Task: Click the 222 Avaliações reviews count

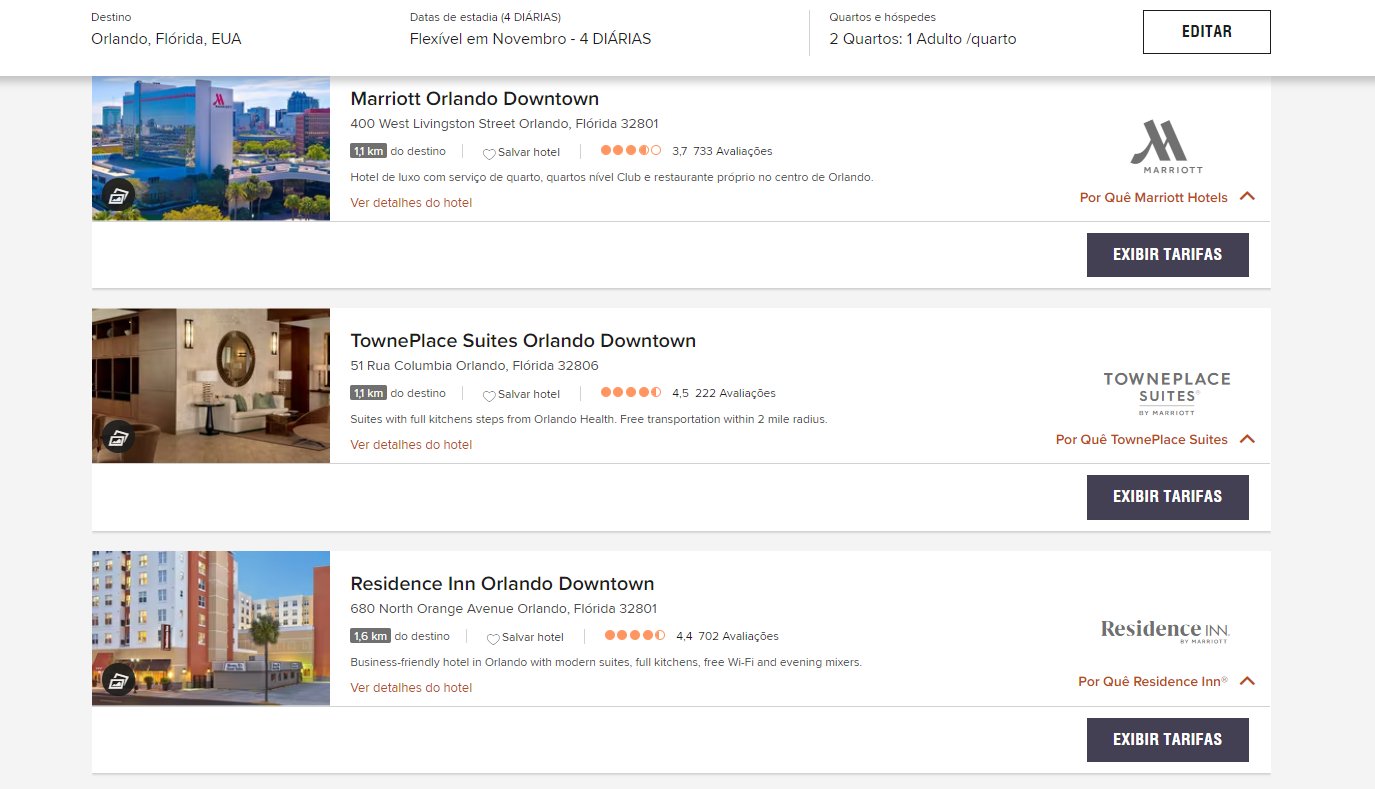Action: coord(735,394)
